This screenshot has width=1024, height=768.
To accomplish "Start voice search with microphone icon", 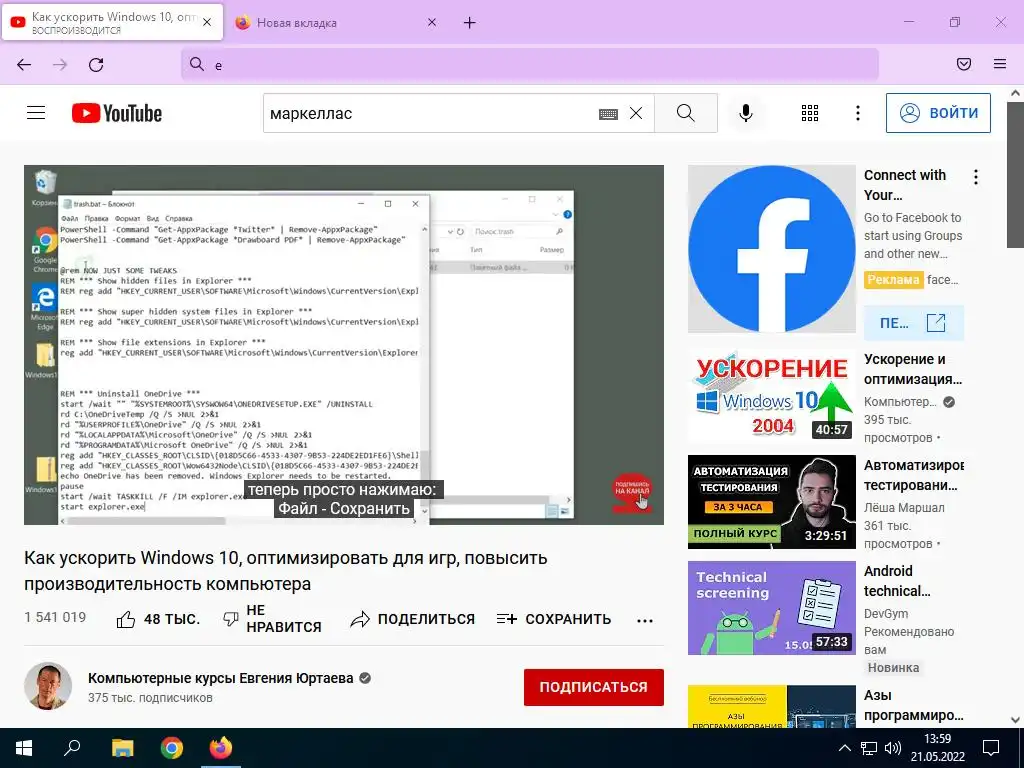I will coord(746,113).
